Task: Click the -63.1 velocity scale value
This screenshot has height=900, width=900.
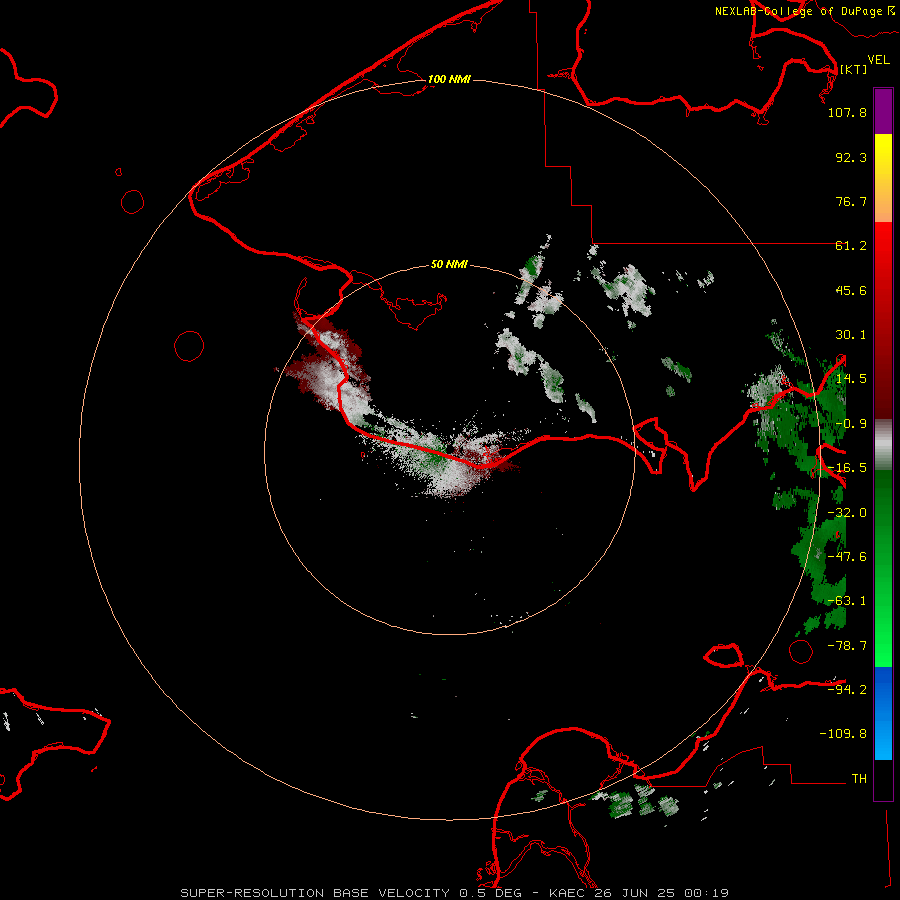Action: 847,601
